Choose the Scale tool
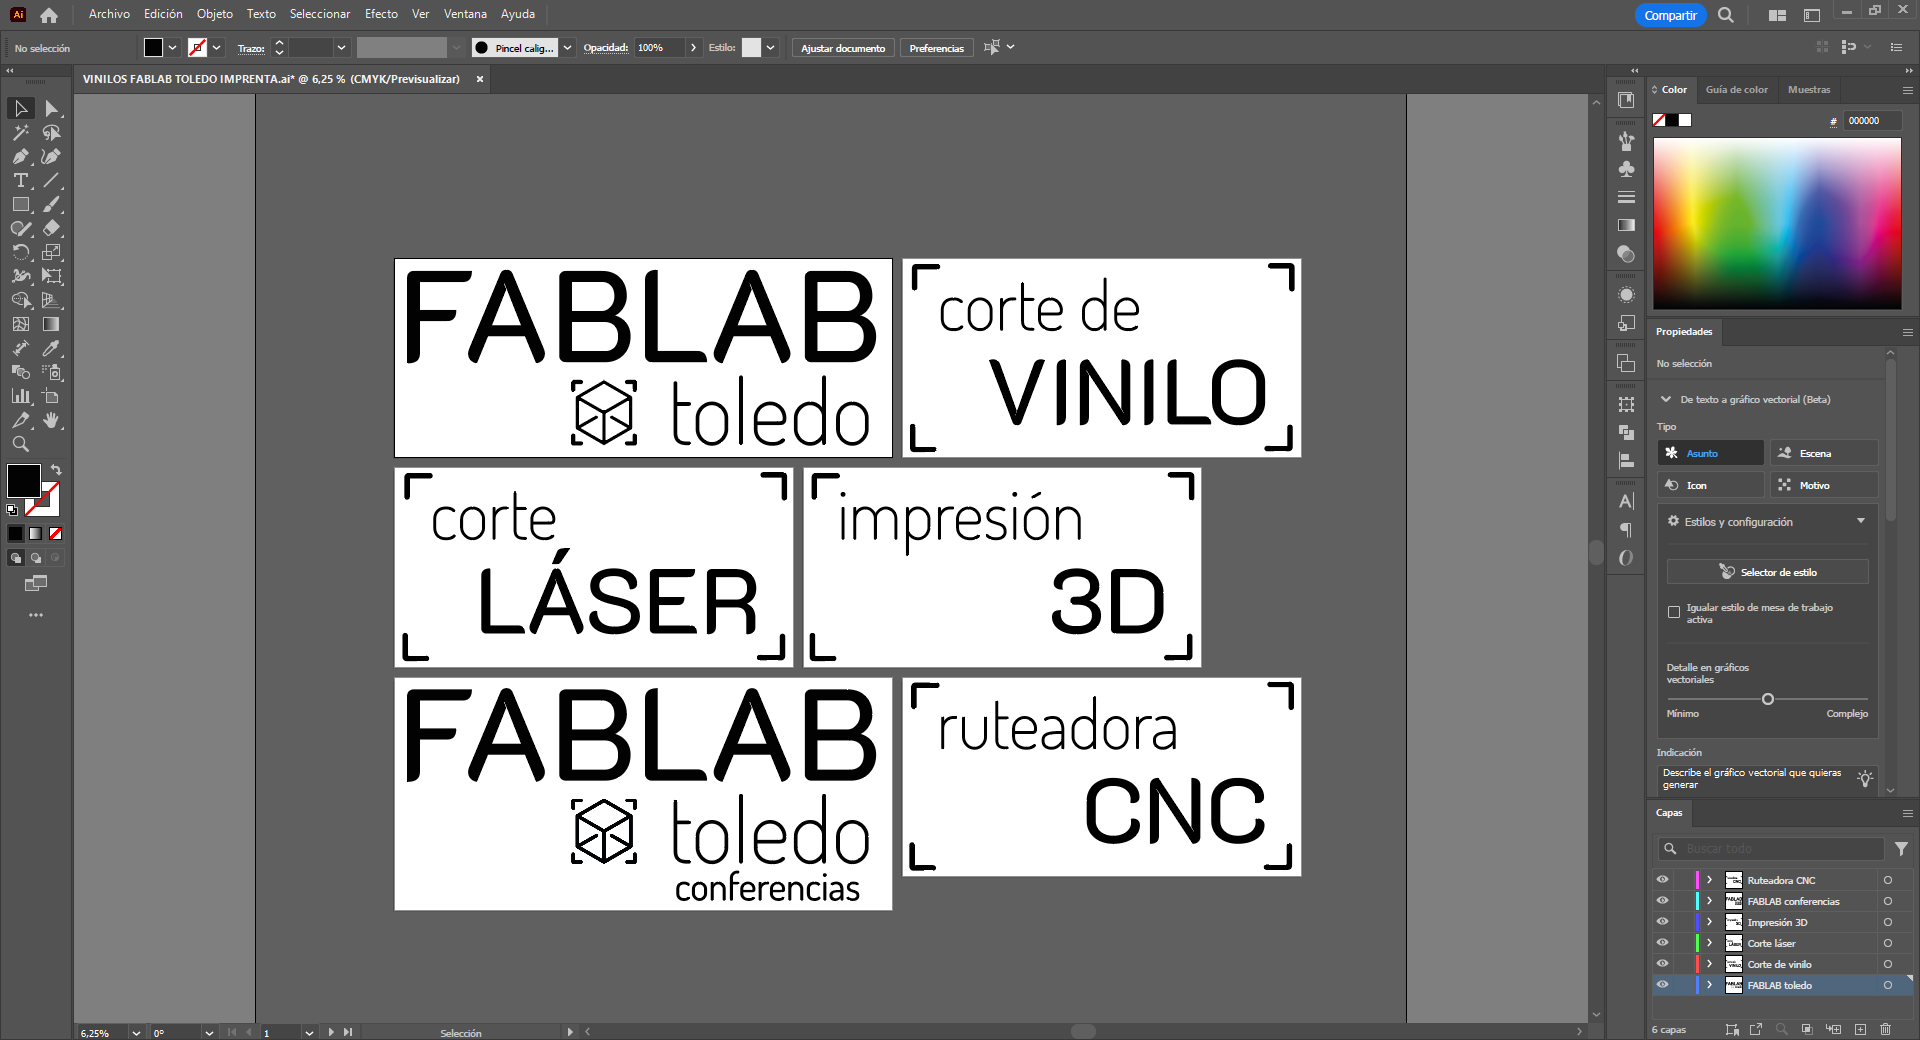1920x1040 pixels. click(52, 252)
